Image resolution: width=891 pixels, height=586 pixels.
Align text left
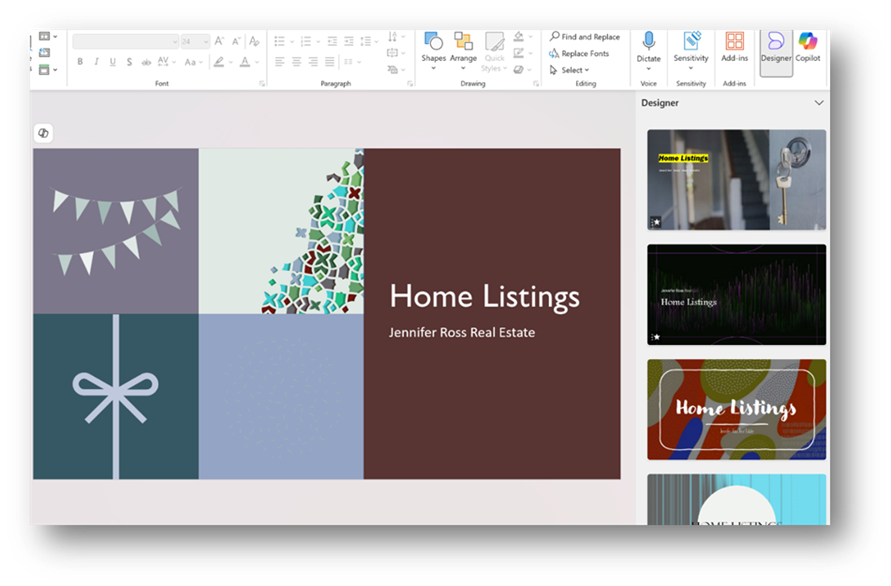click(280, 61)
